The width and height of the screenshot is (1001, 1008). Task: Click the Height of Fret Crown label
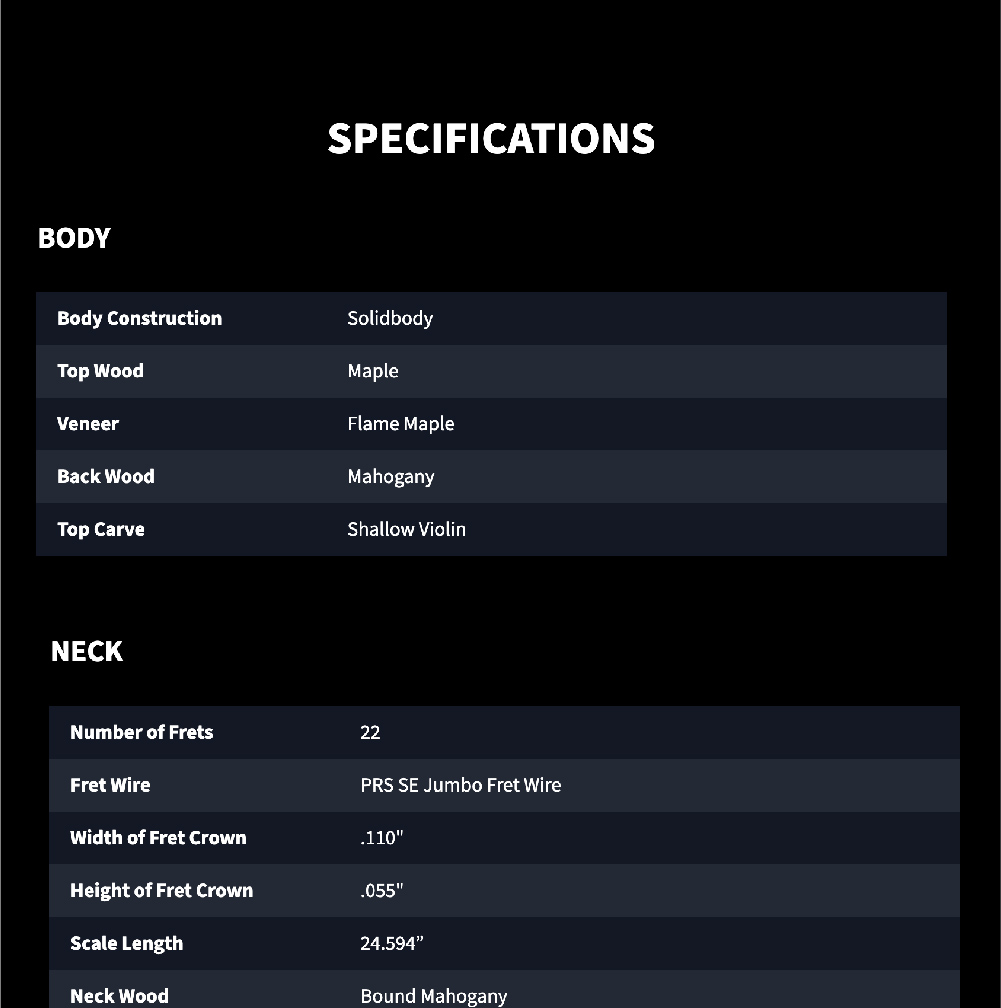pos(161,891)
